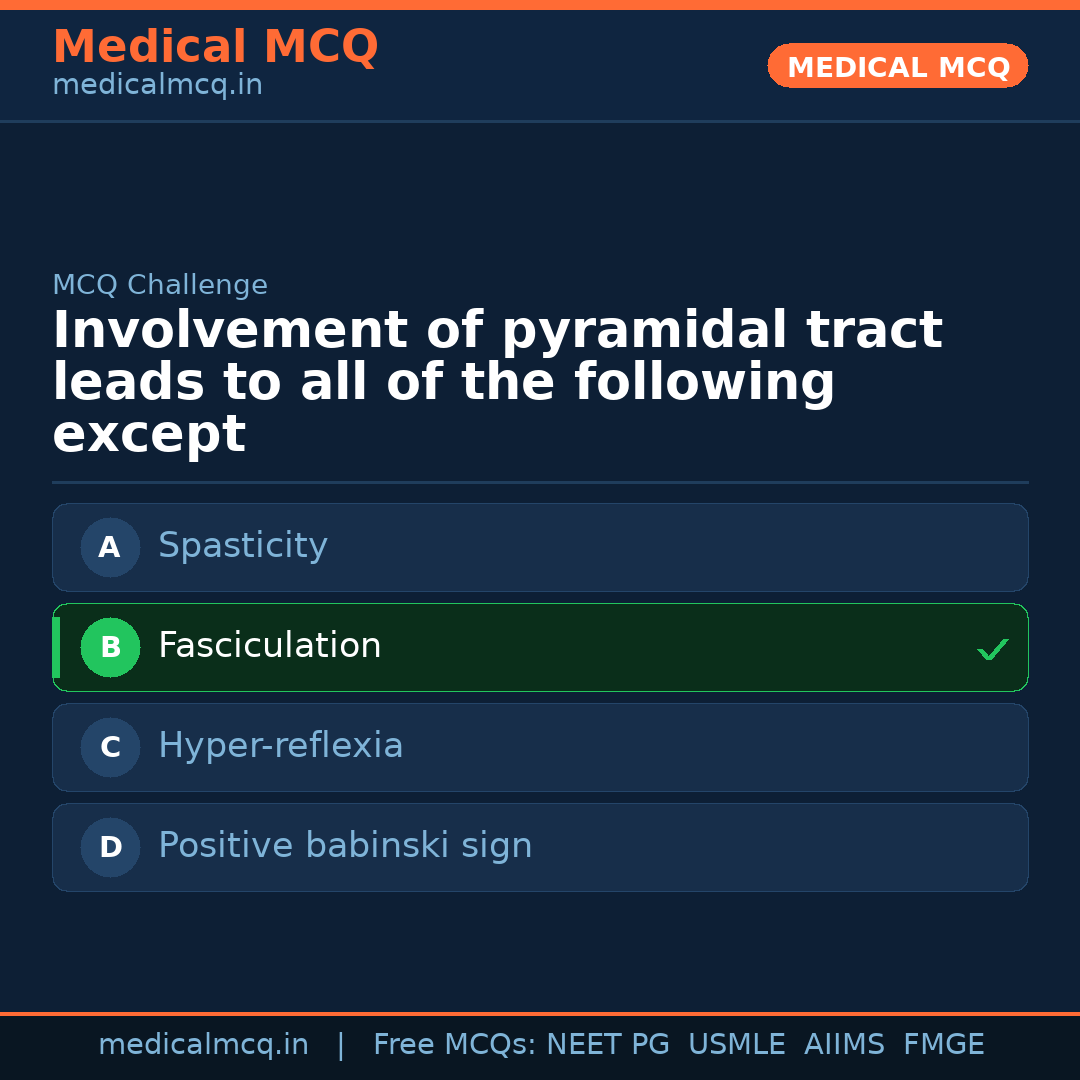Click the green checkmark on Fasciculation
The image size is (1080, 1080).
click(x=992, y=650)
